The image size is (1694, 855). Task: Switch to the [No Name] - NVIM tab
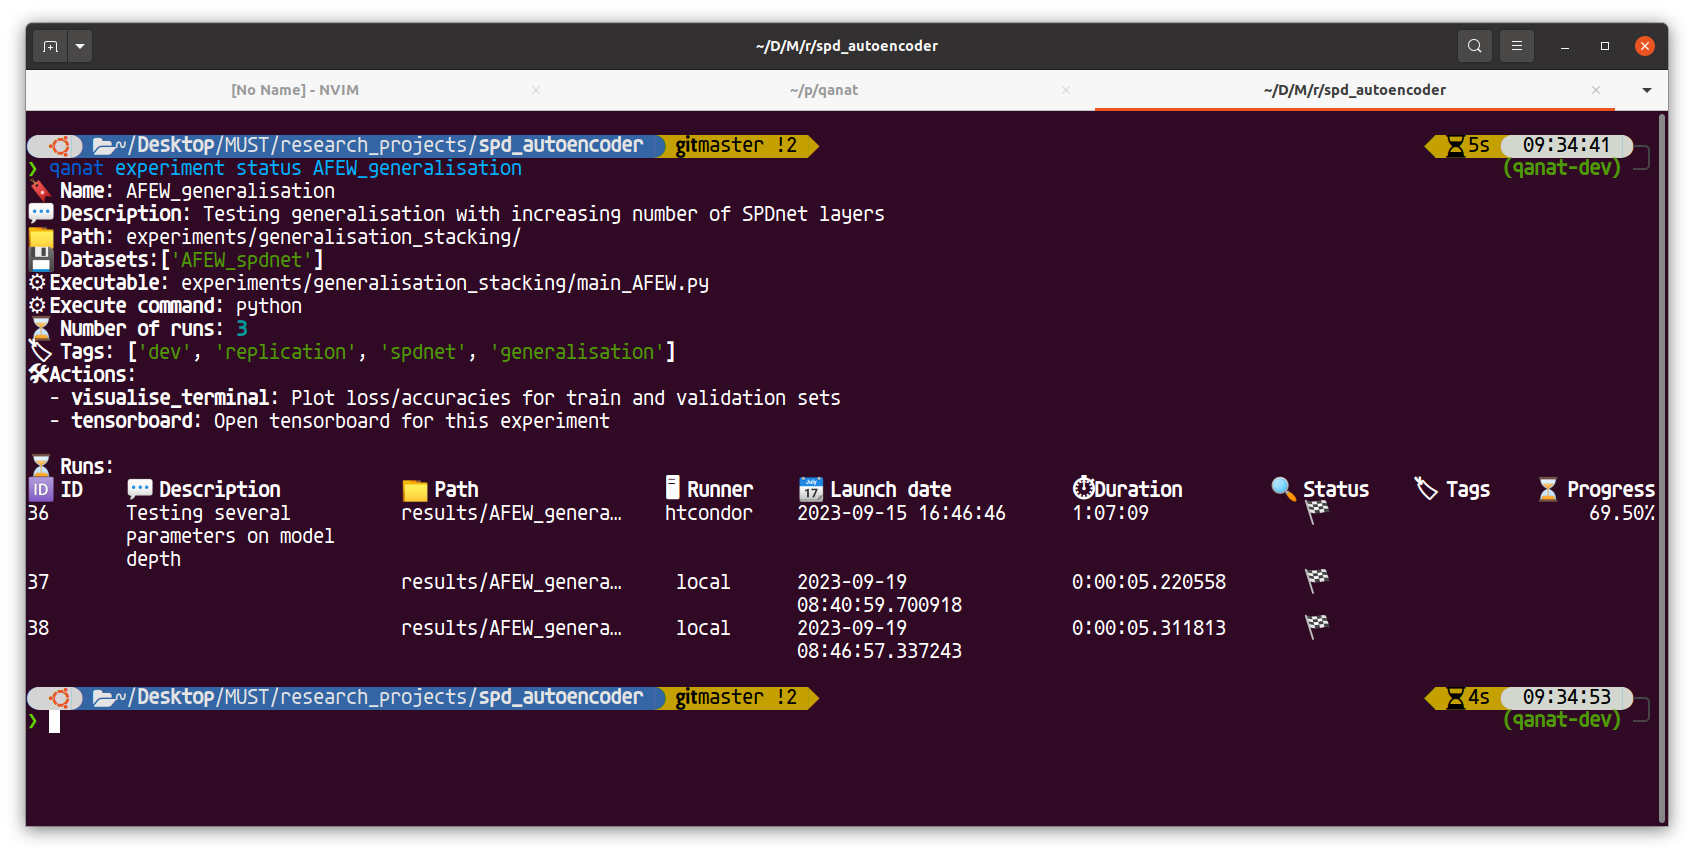point(295,90)
